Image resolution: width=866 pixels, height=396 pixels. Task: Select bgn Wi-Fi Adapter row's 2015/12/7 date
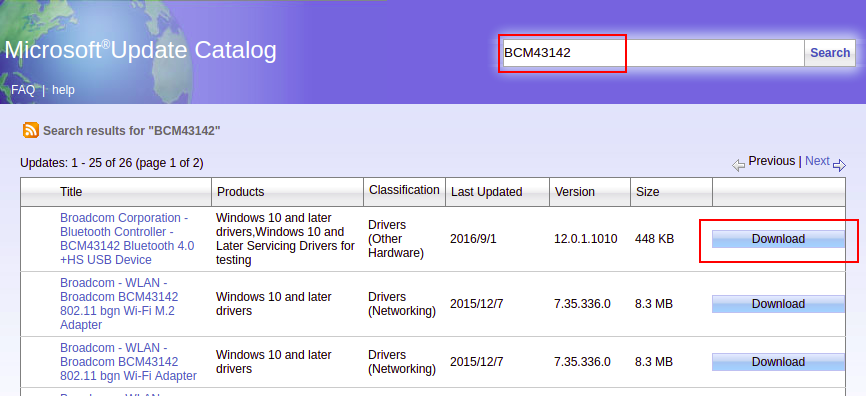pos(477,362)
